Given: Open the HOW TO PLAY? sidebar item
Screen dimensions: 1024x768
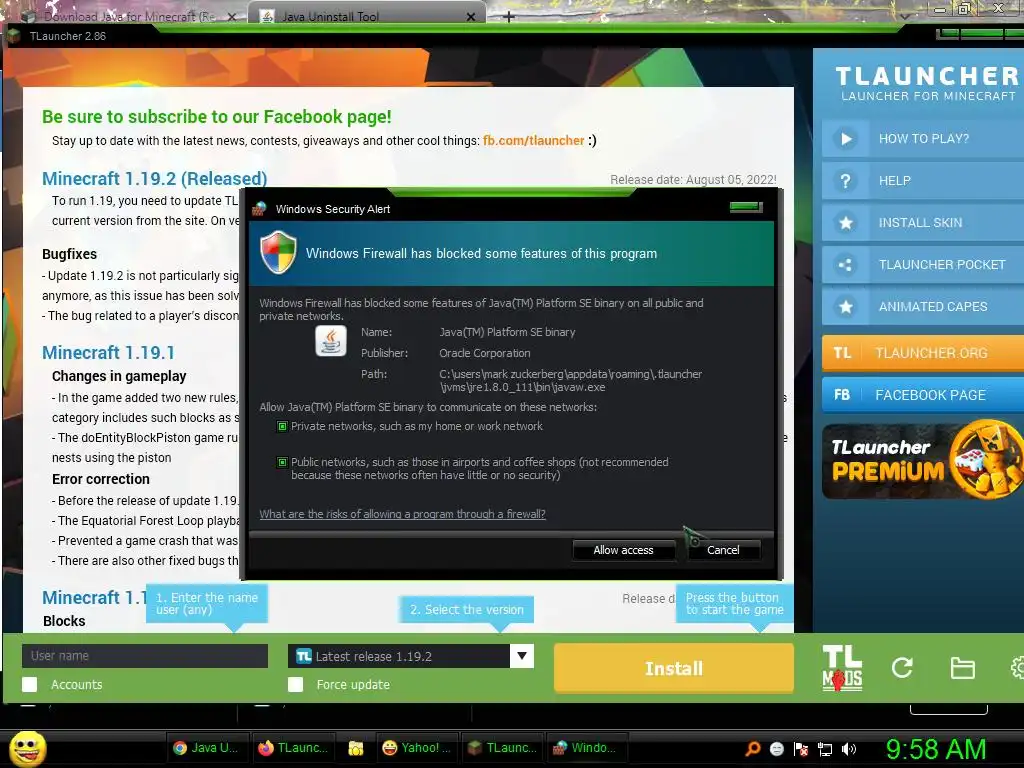Looking at the screenshot, I should click(x=923, y=138).
